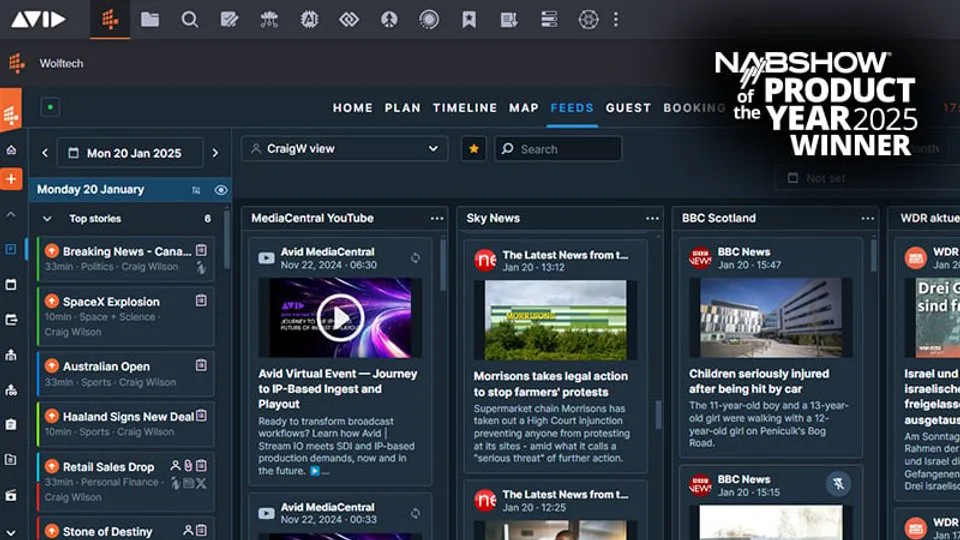Open the Wolftech app in the top bar
The image size is (960, 540).
pos(110,20)
